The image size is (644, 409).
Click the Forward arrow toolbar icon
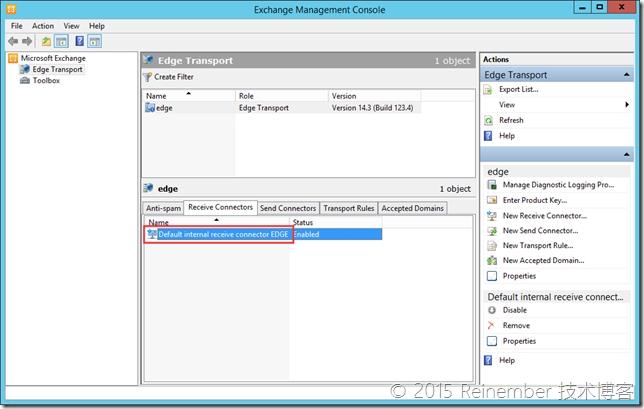27,41
